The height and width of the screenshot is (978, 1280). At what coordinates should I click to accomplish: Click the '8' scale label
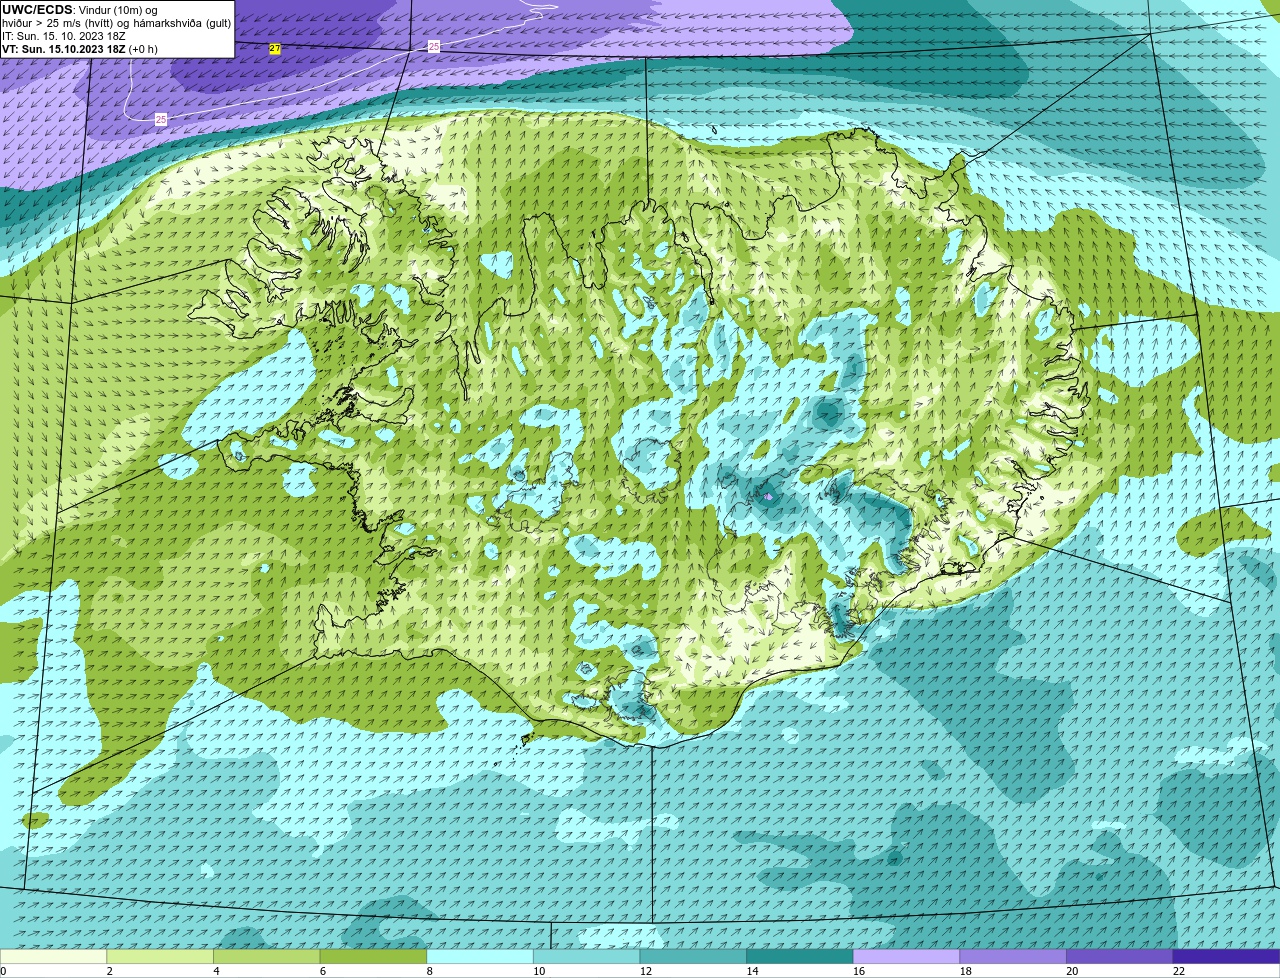(429, 971)
